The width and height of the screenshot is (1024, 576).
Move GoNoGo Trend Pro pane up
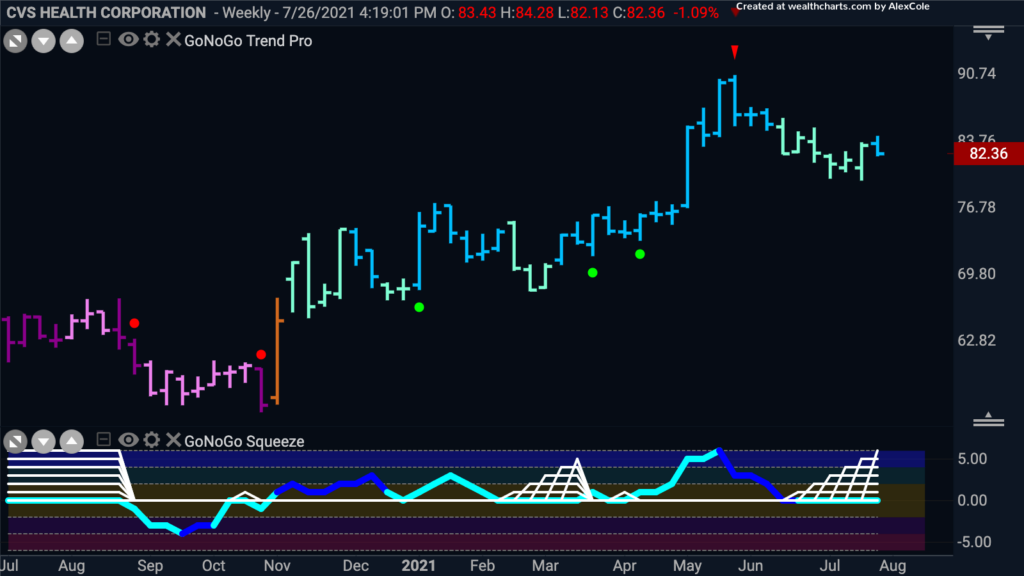pos(72,42)
